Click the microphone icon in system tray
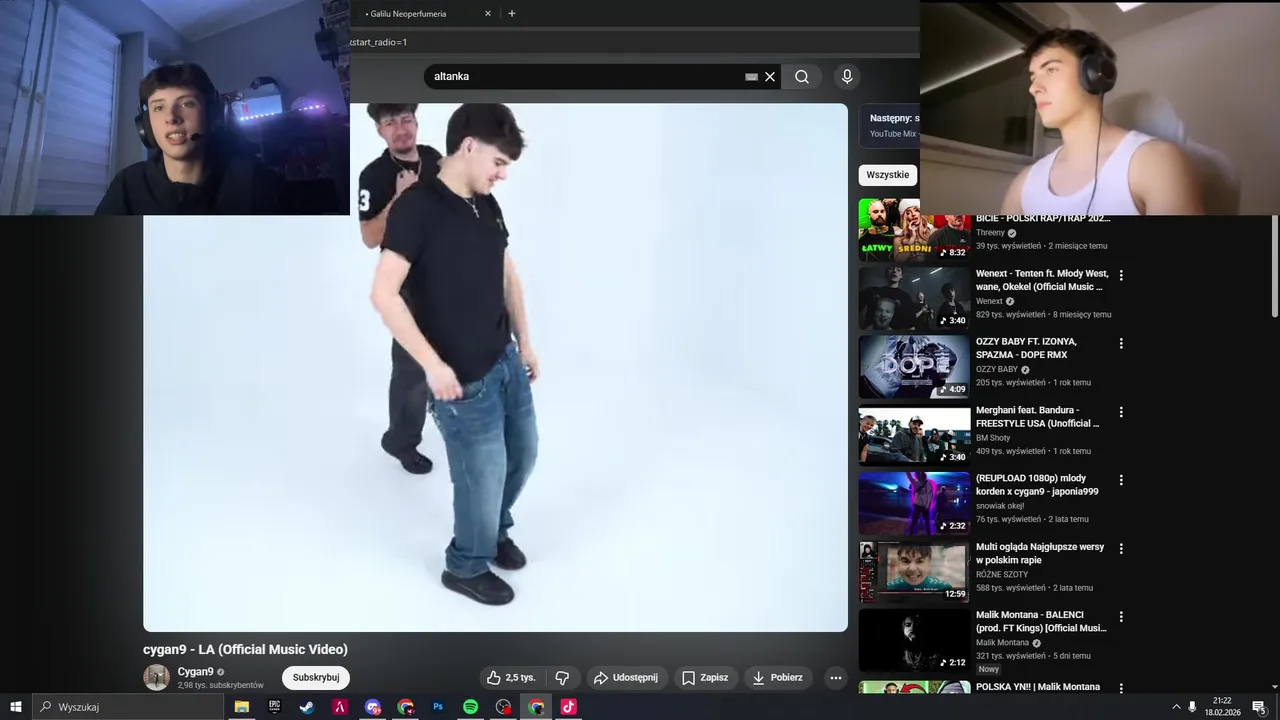This screenshot has width=1280, height=720. [1192, 707]
